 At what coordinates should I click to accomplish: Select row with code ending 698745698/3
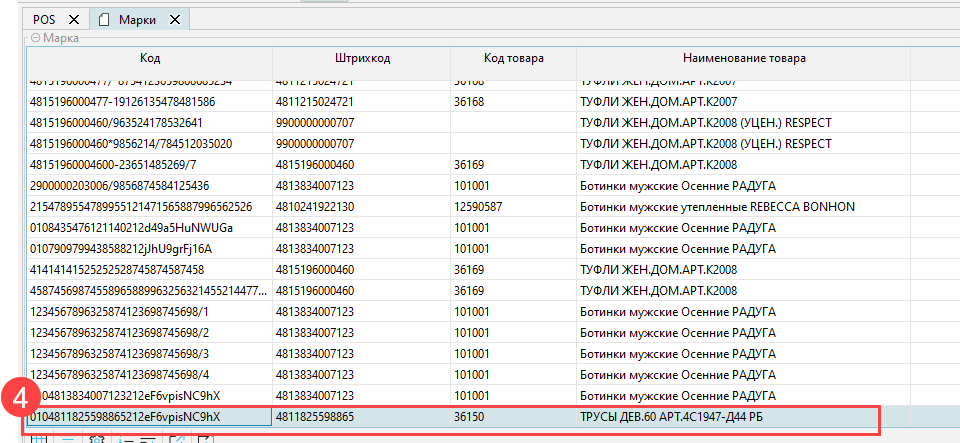pyautogui.click(x=148, y=353)
